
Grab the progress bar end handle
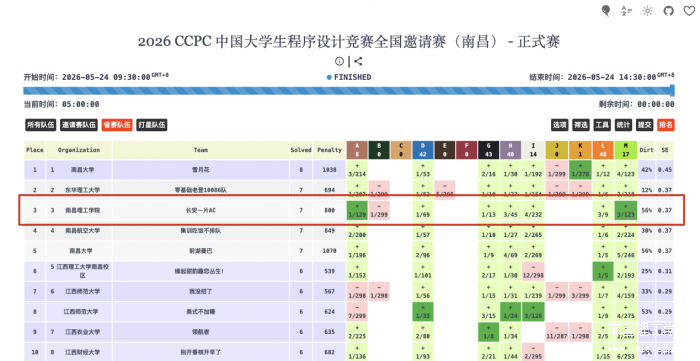672,91
